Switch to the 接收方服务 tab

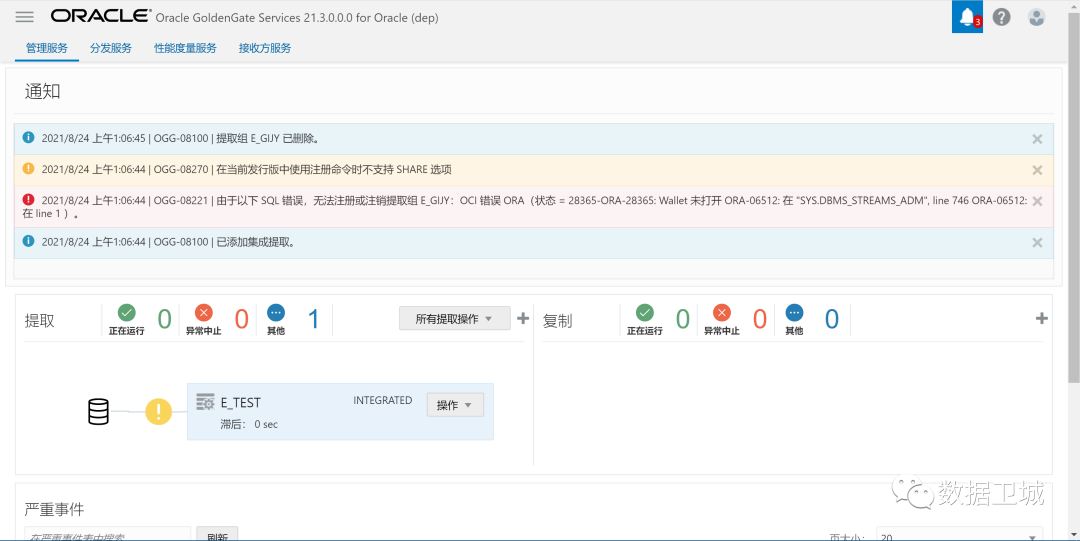pyautogui.click(x=265, y=48)
